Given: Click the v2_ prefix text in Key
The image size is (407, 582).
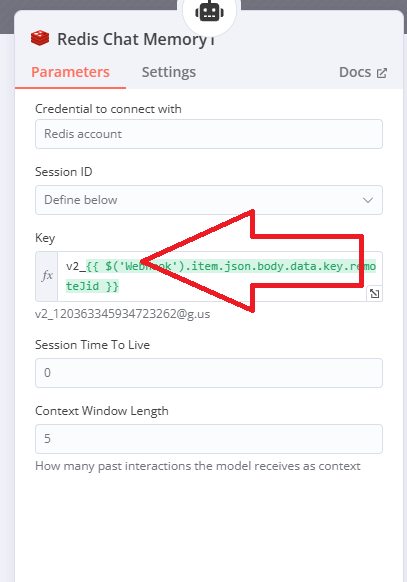Looking at the screenshot, I should (76, 266).
